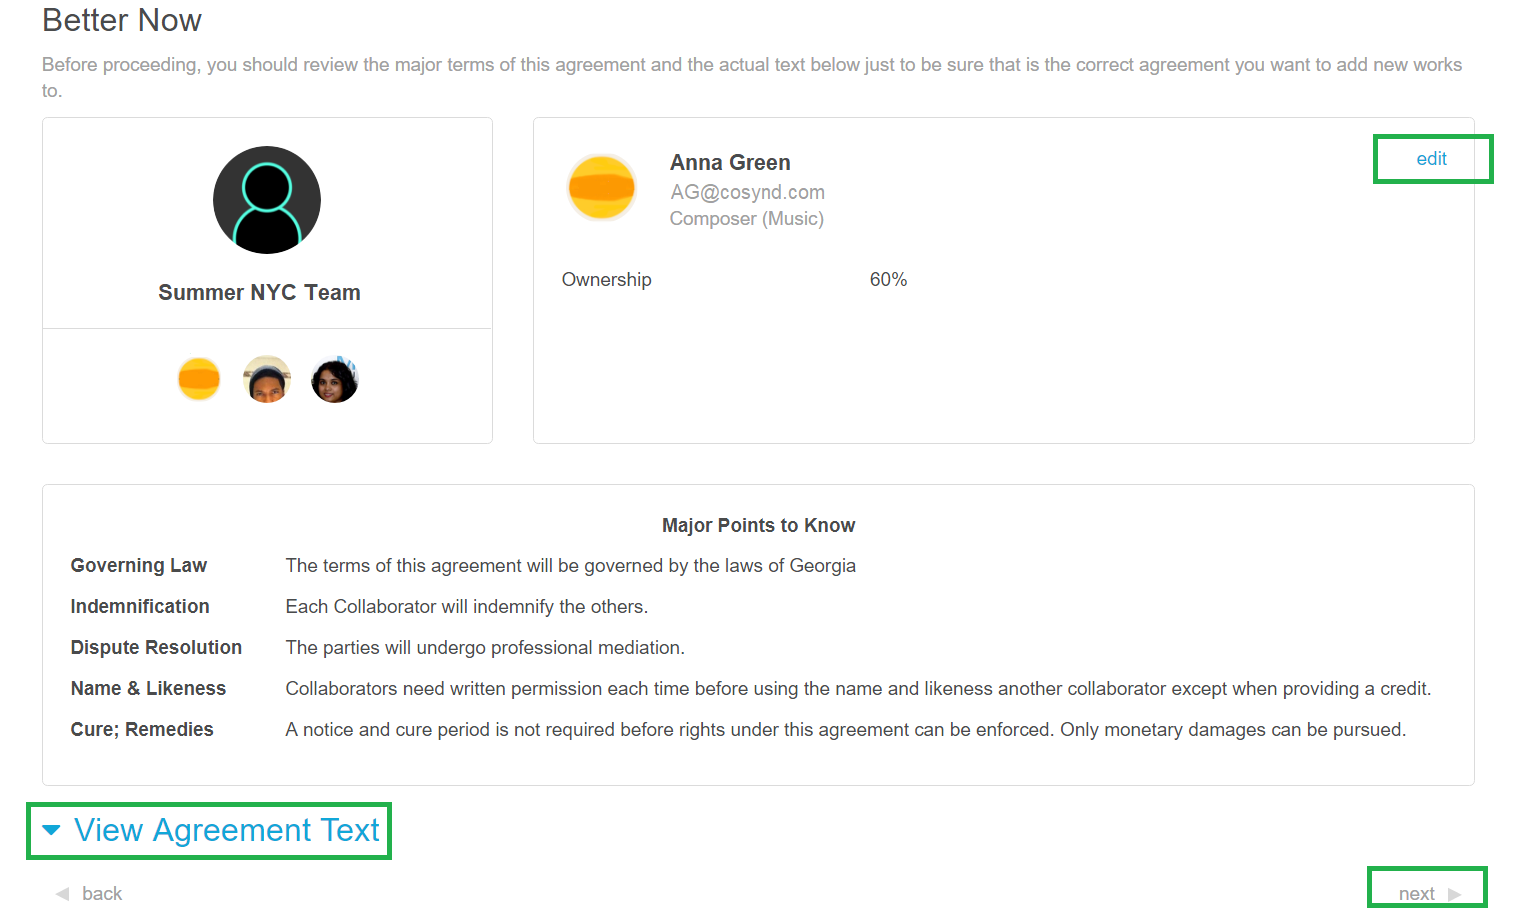Click the Name & Likeness label
Screen dimensions: 1525x909
click(148, 689)
